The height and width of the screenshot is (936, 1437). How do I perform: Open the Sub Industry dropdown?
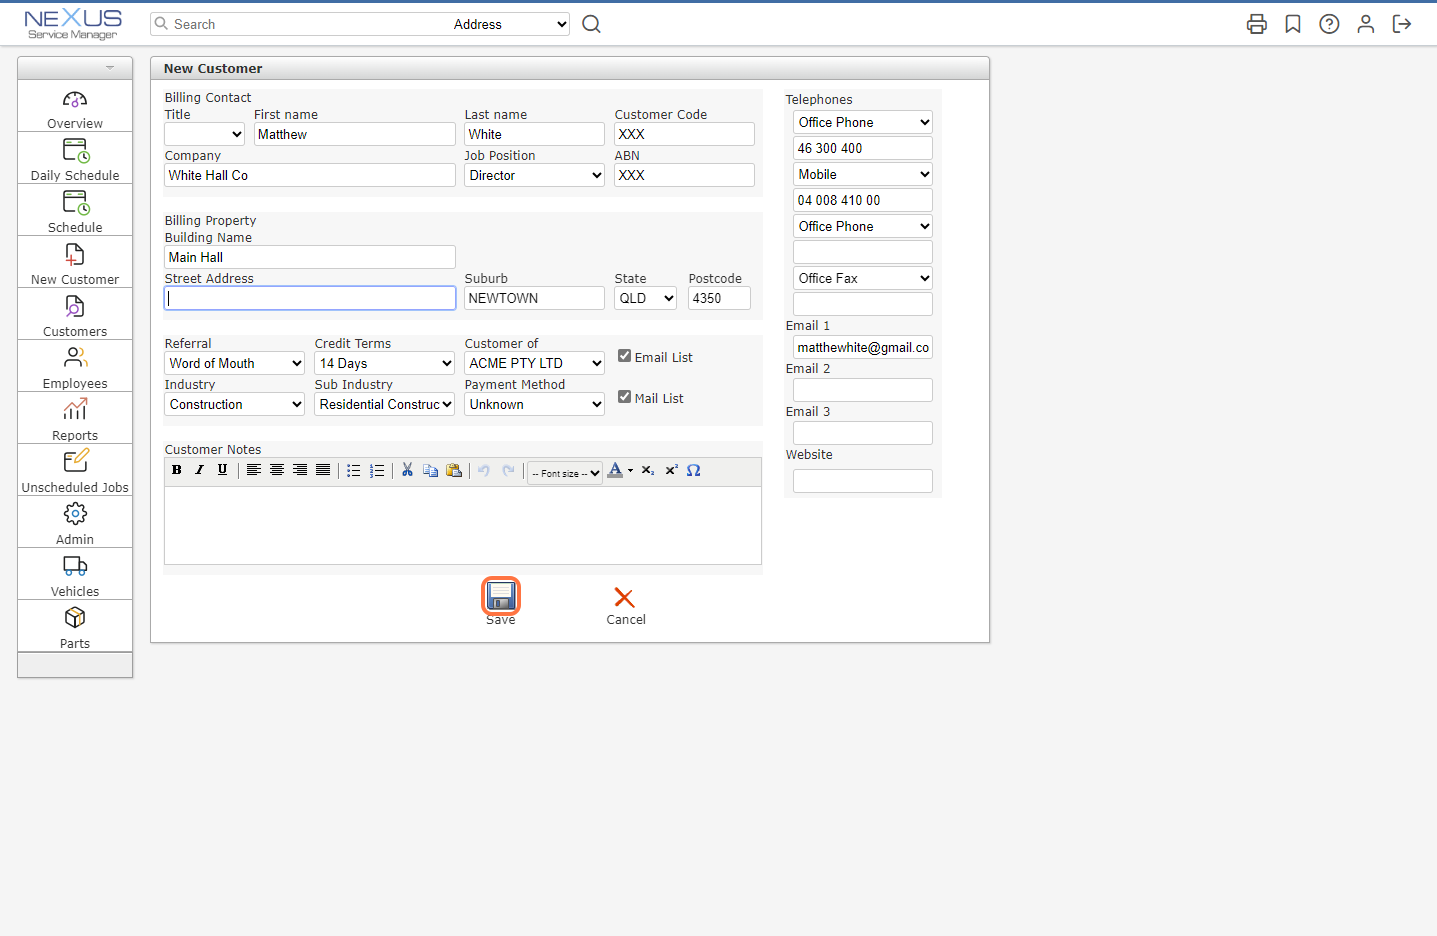(x=384, y=404)
